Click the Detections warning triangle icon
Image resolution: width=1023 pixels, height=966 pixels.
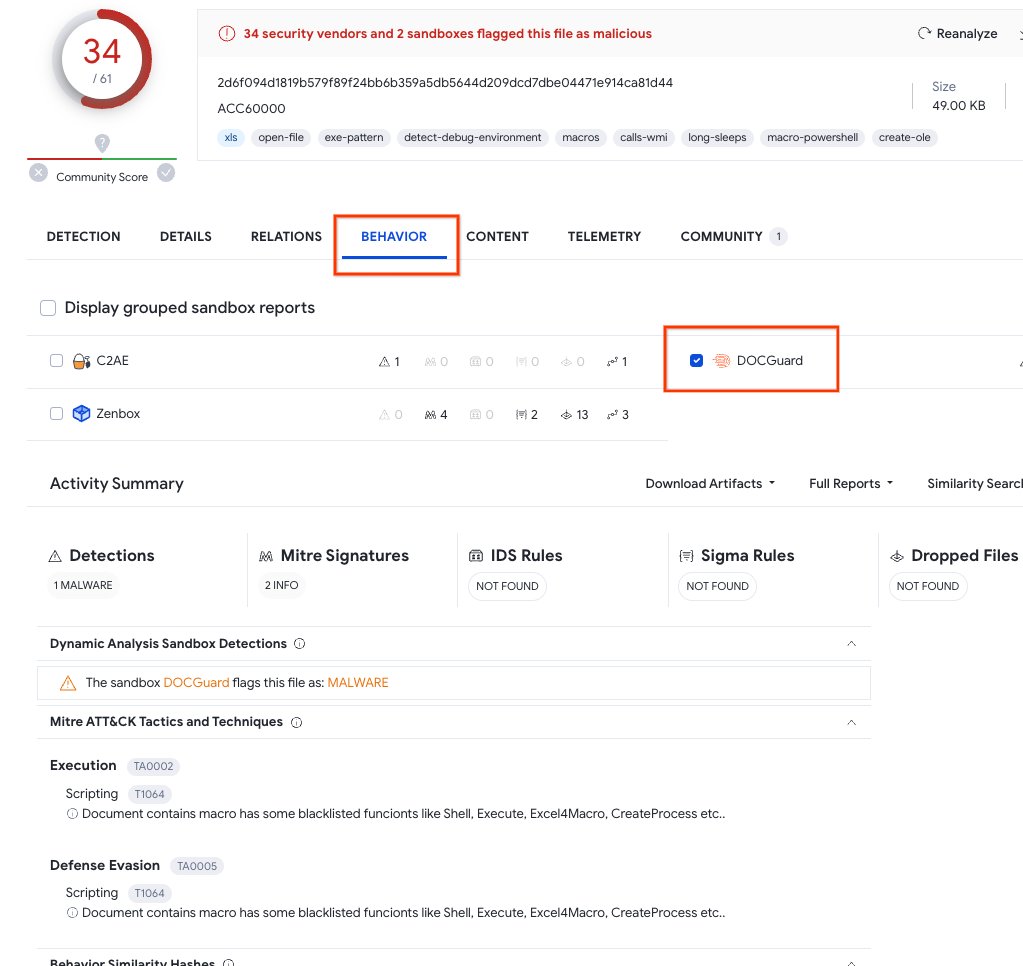tap(57, 555)
